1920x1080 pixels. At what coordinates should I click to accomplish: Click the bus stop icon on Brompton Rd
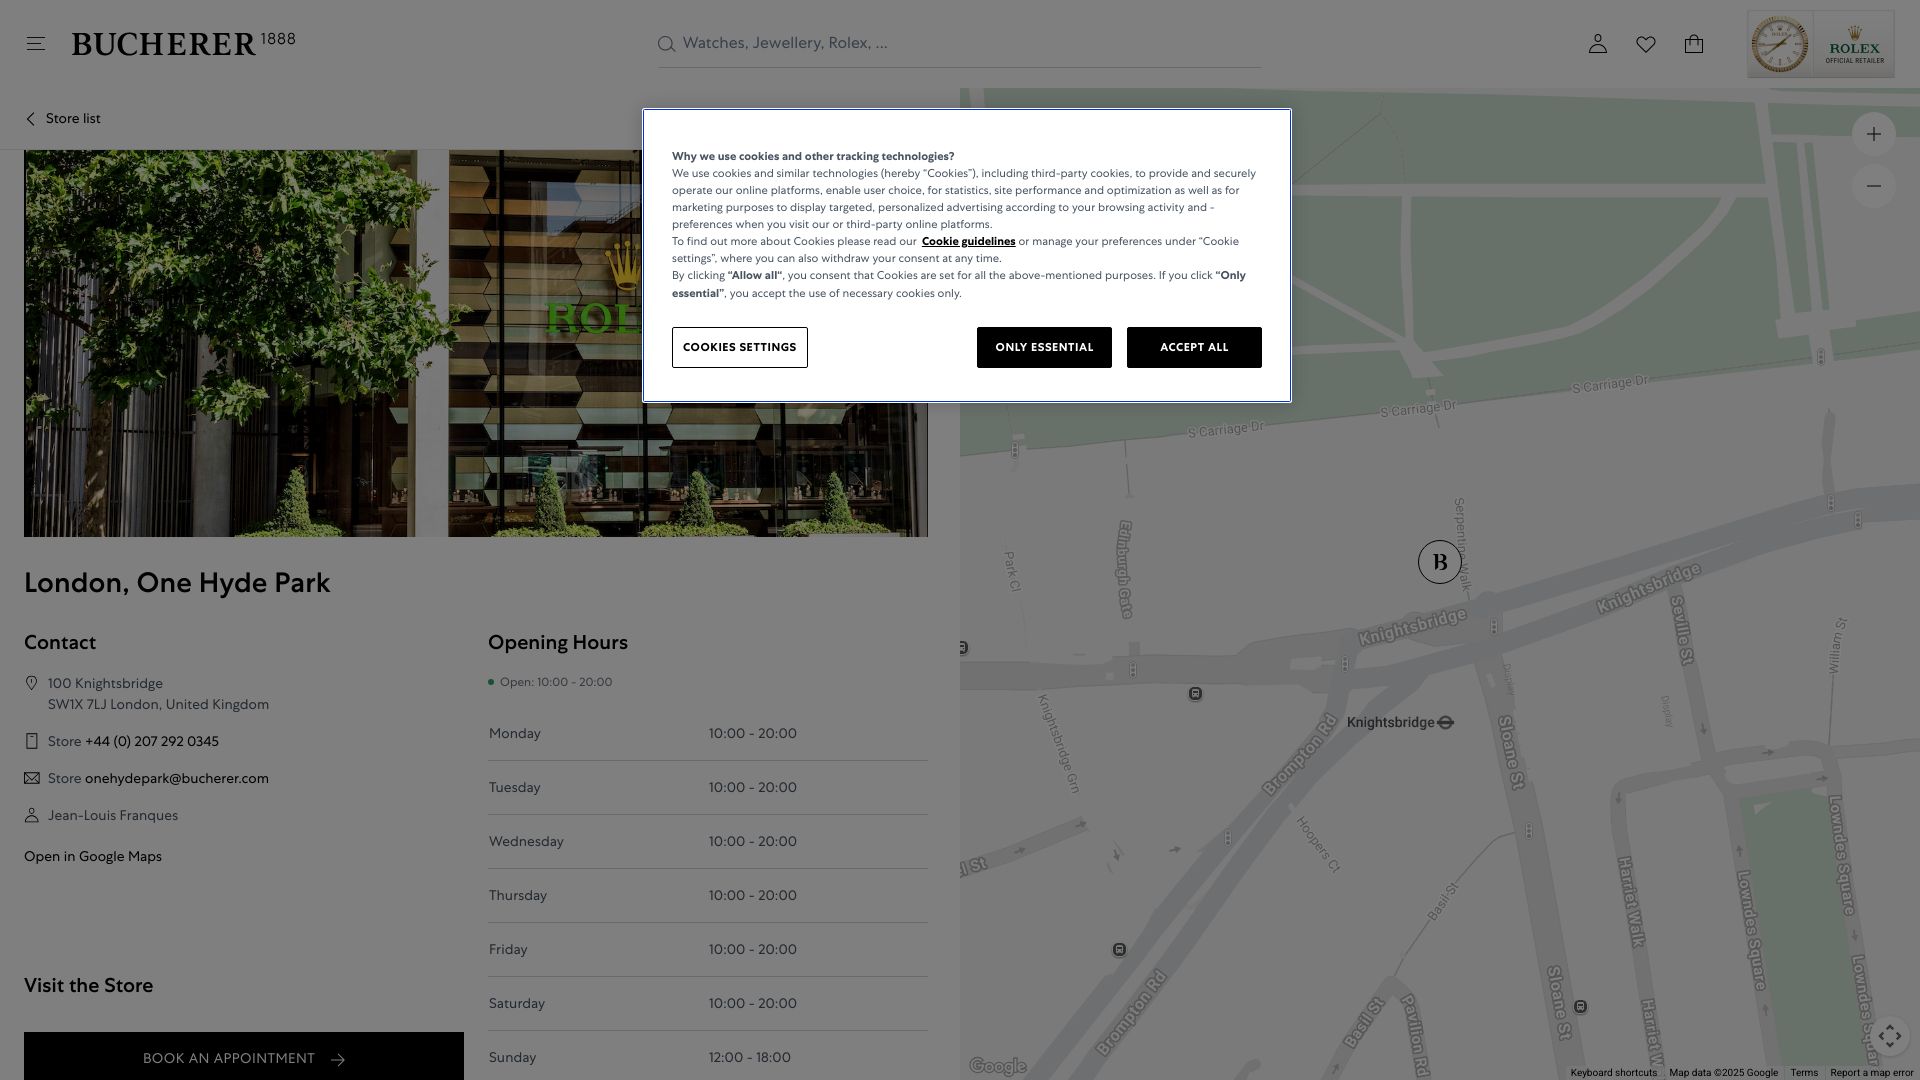point(1120,950)
